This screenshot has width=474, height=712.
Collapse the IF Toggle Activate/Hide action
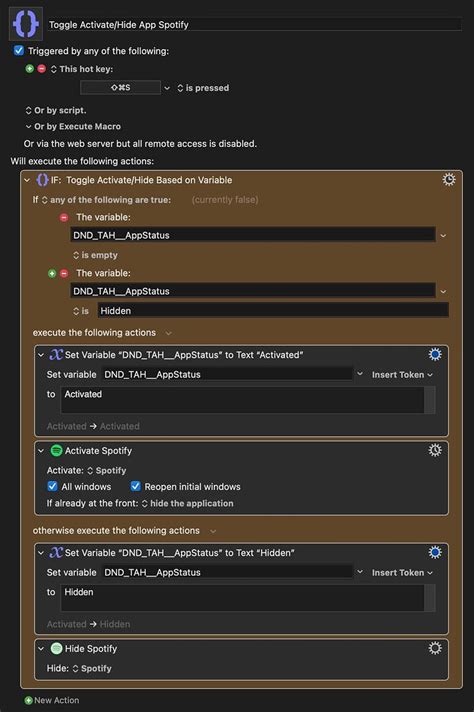pyautogui.click(x=27, y=180)
